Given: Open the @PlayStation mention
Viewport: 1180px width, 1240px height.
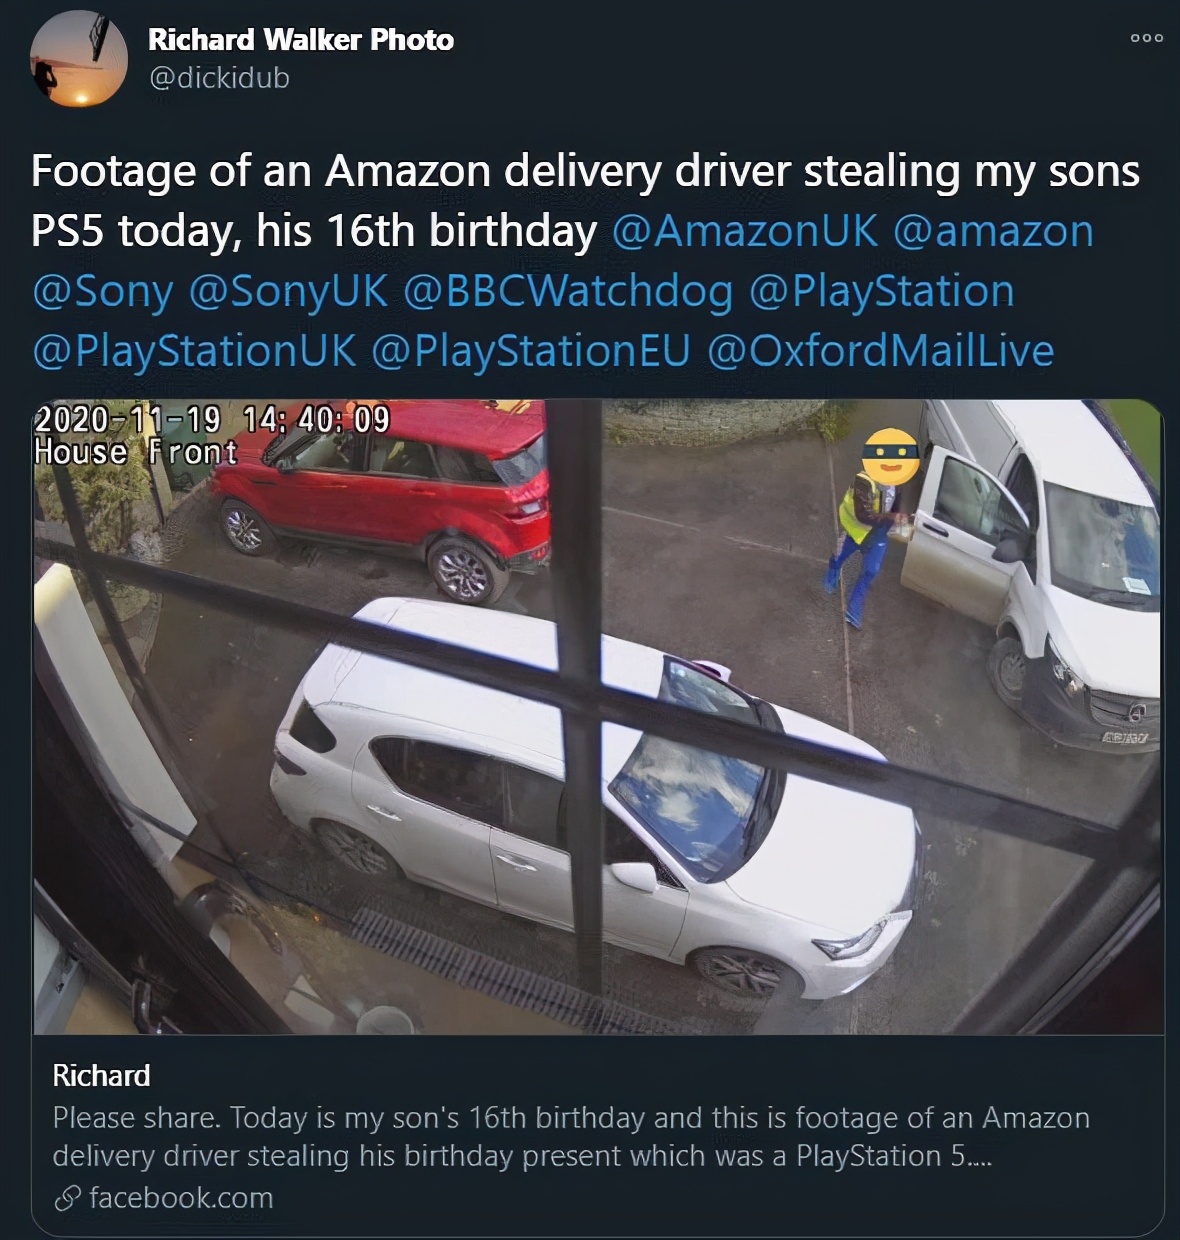Looking at the screenshot, I should [x=880, y=291].
